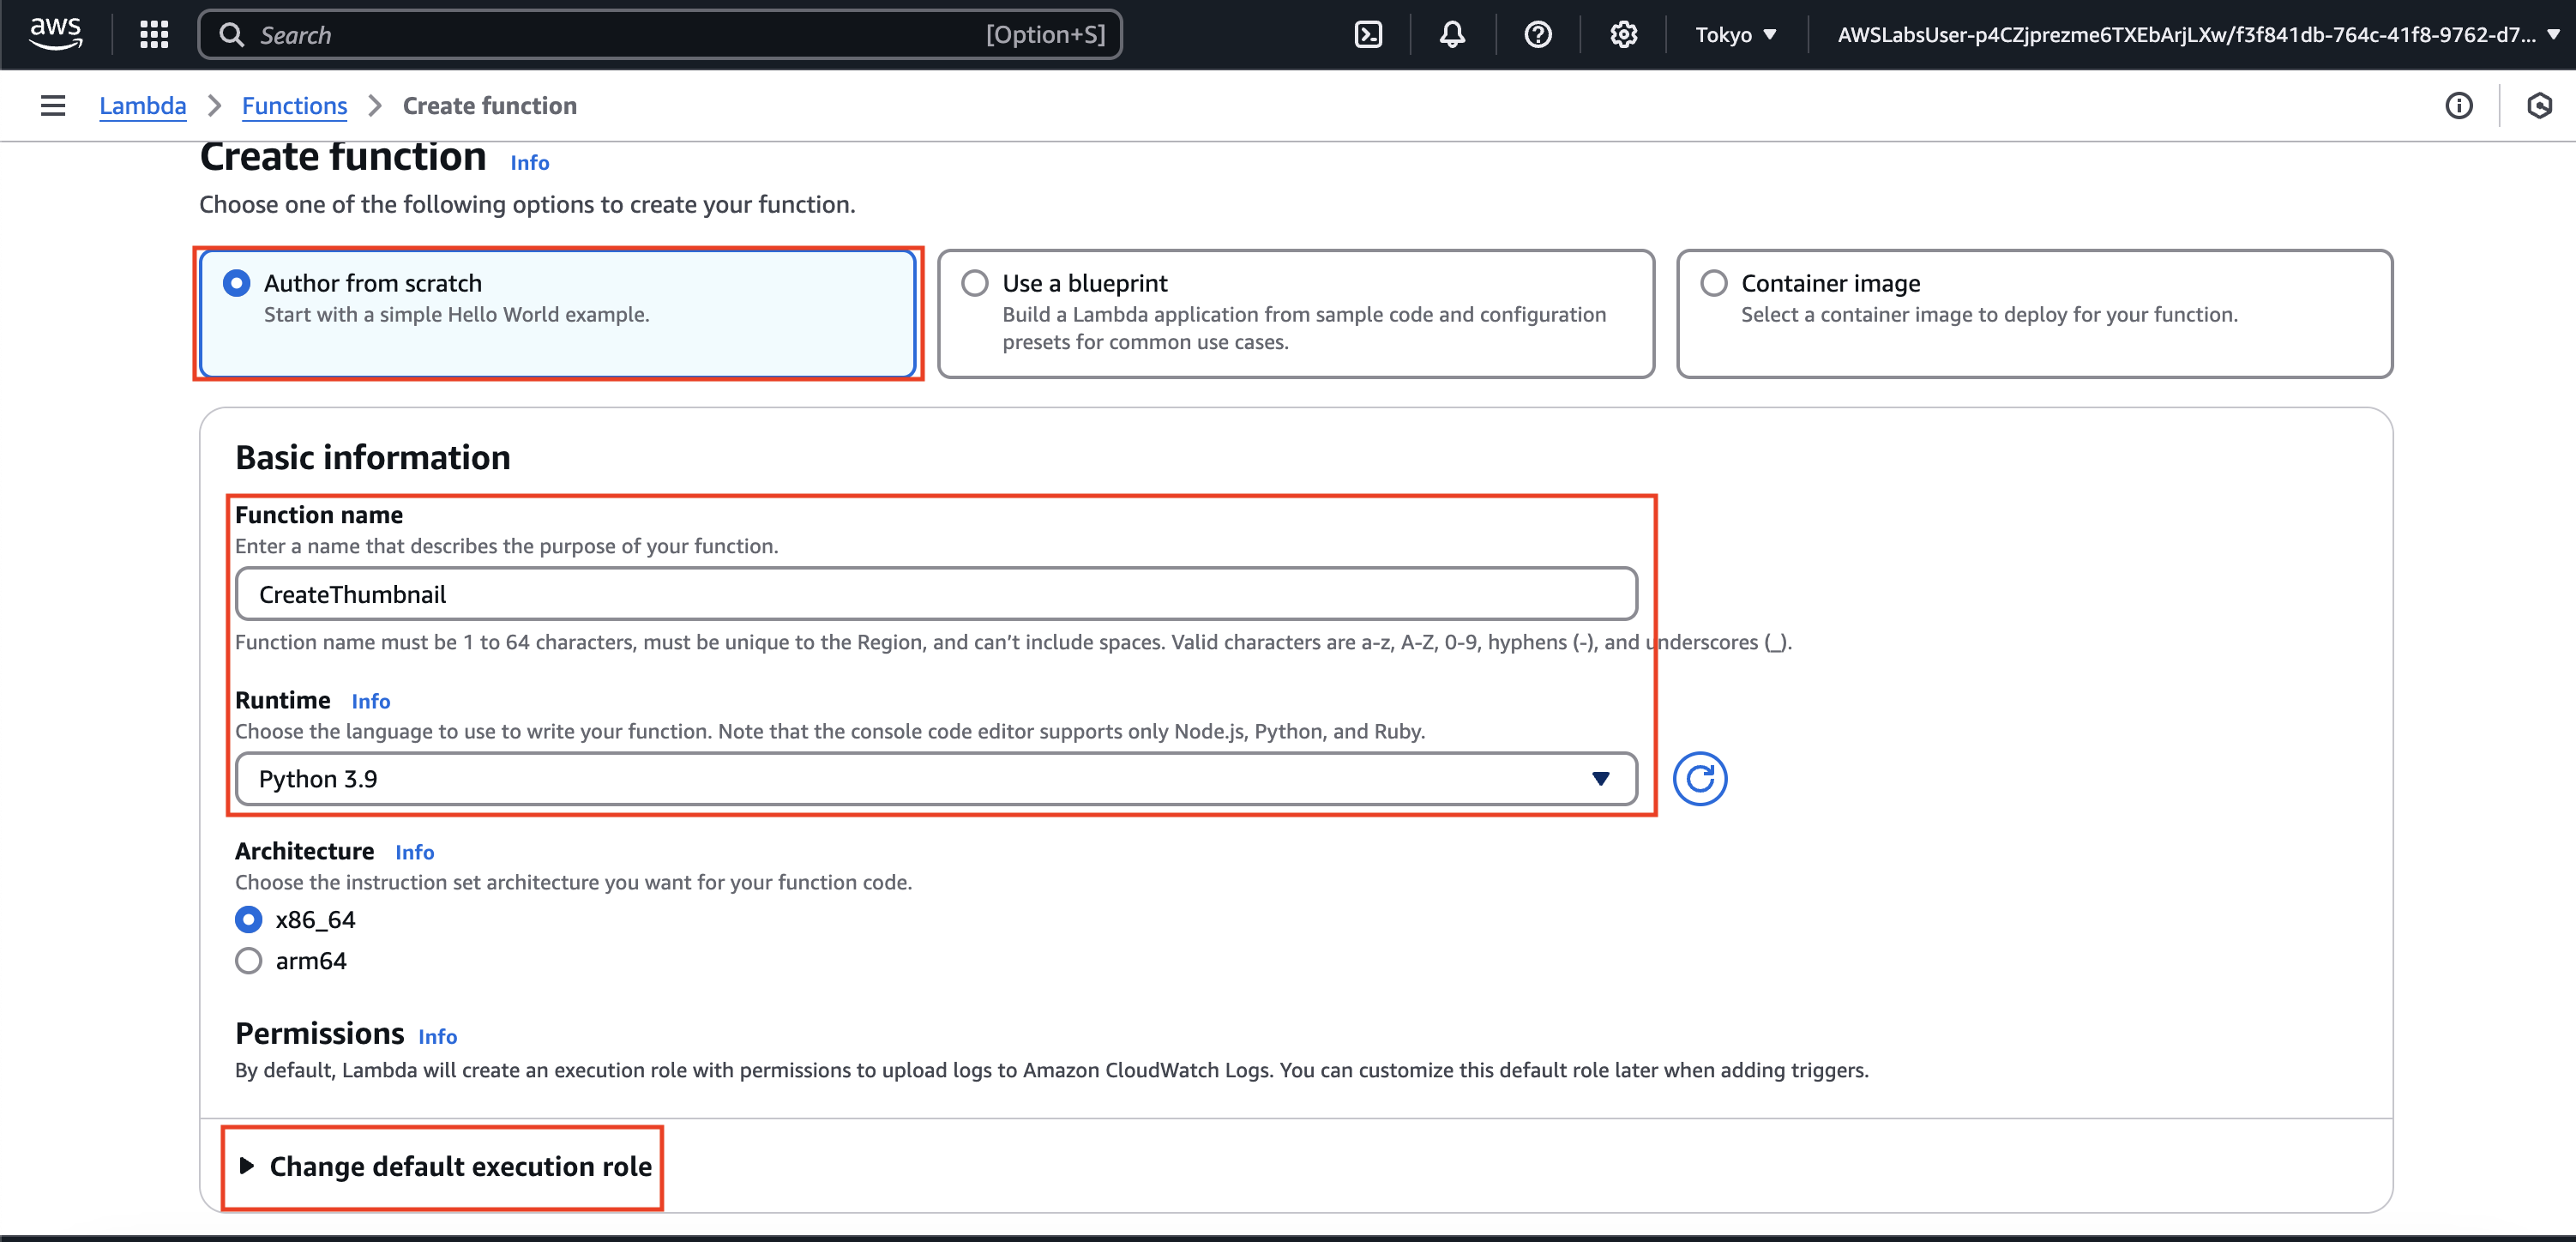Go to Functions breadcrumb
Viewport: 2576px width, 1242px height.
[294, 105]
